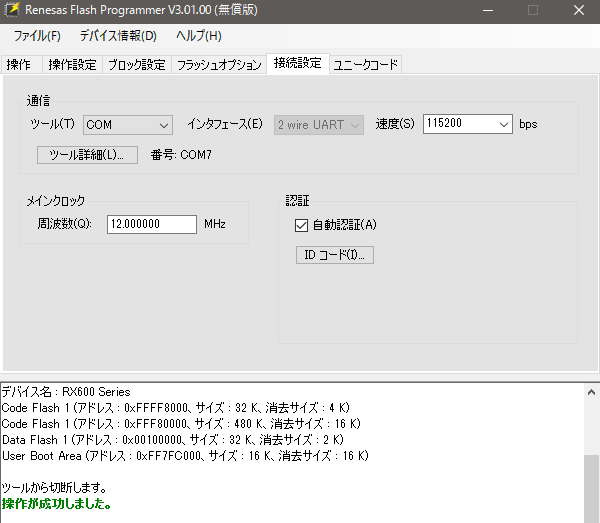The image size is (600, 523).
Task: Click the ツールから切断します。 log line
Action: tap(54, 488)
